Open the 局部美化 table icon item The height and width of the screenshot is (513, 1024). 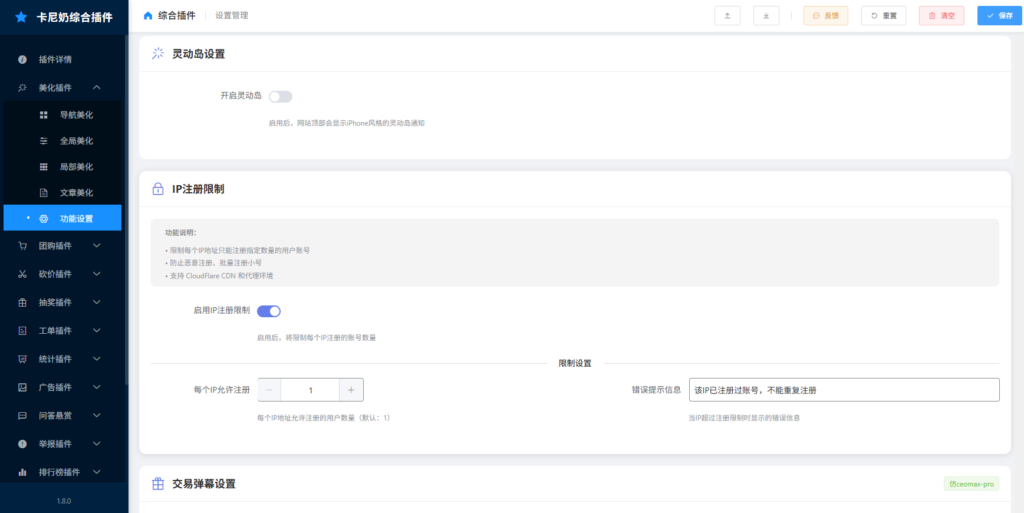[x=44, y=167]
